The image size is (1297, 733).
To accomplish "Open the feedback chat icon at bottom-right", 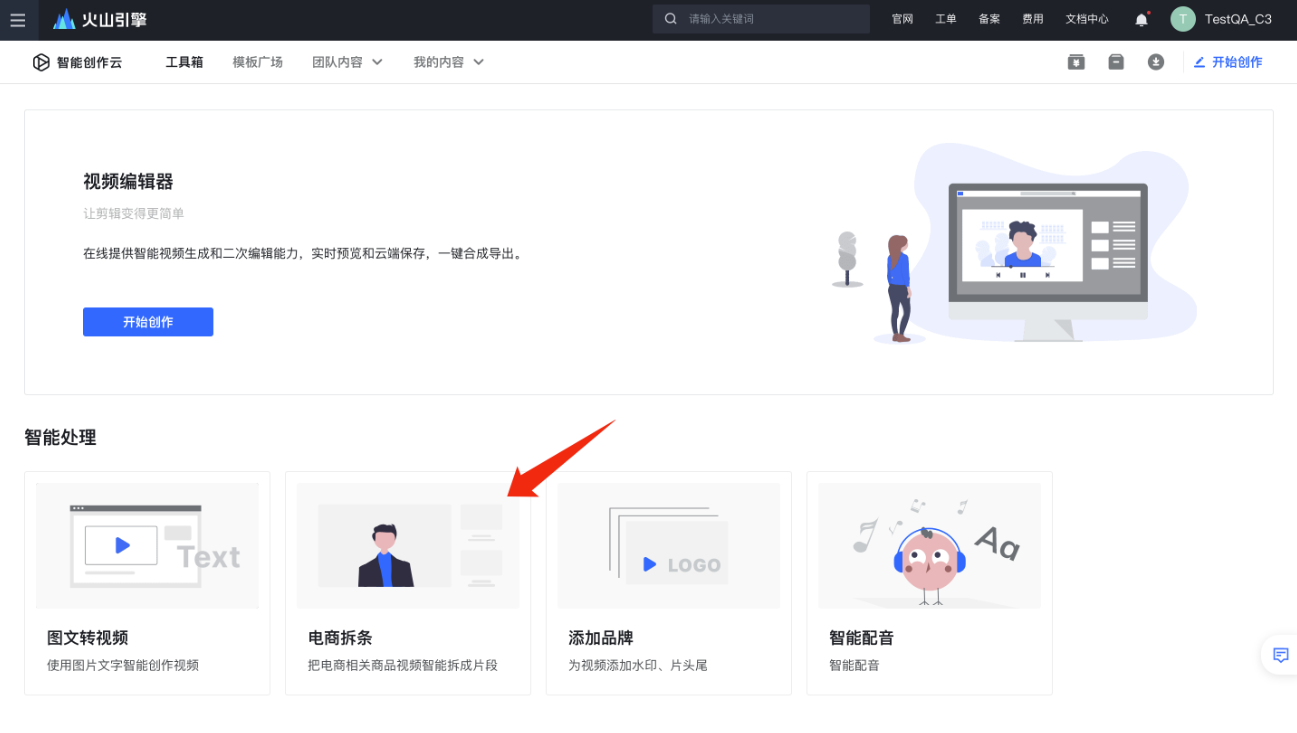I will click(x=1280, y=655).
